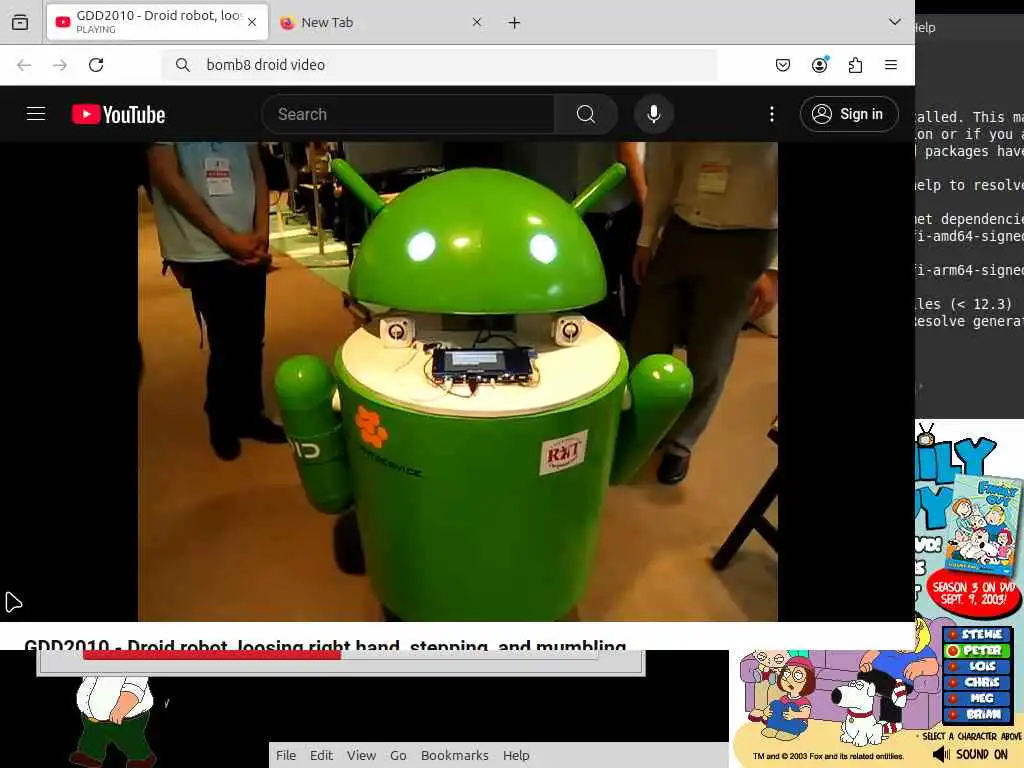Open the YouTube guide hamburger menu
The width and height of the screenshot is (1024, 768).
(36, 114)
